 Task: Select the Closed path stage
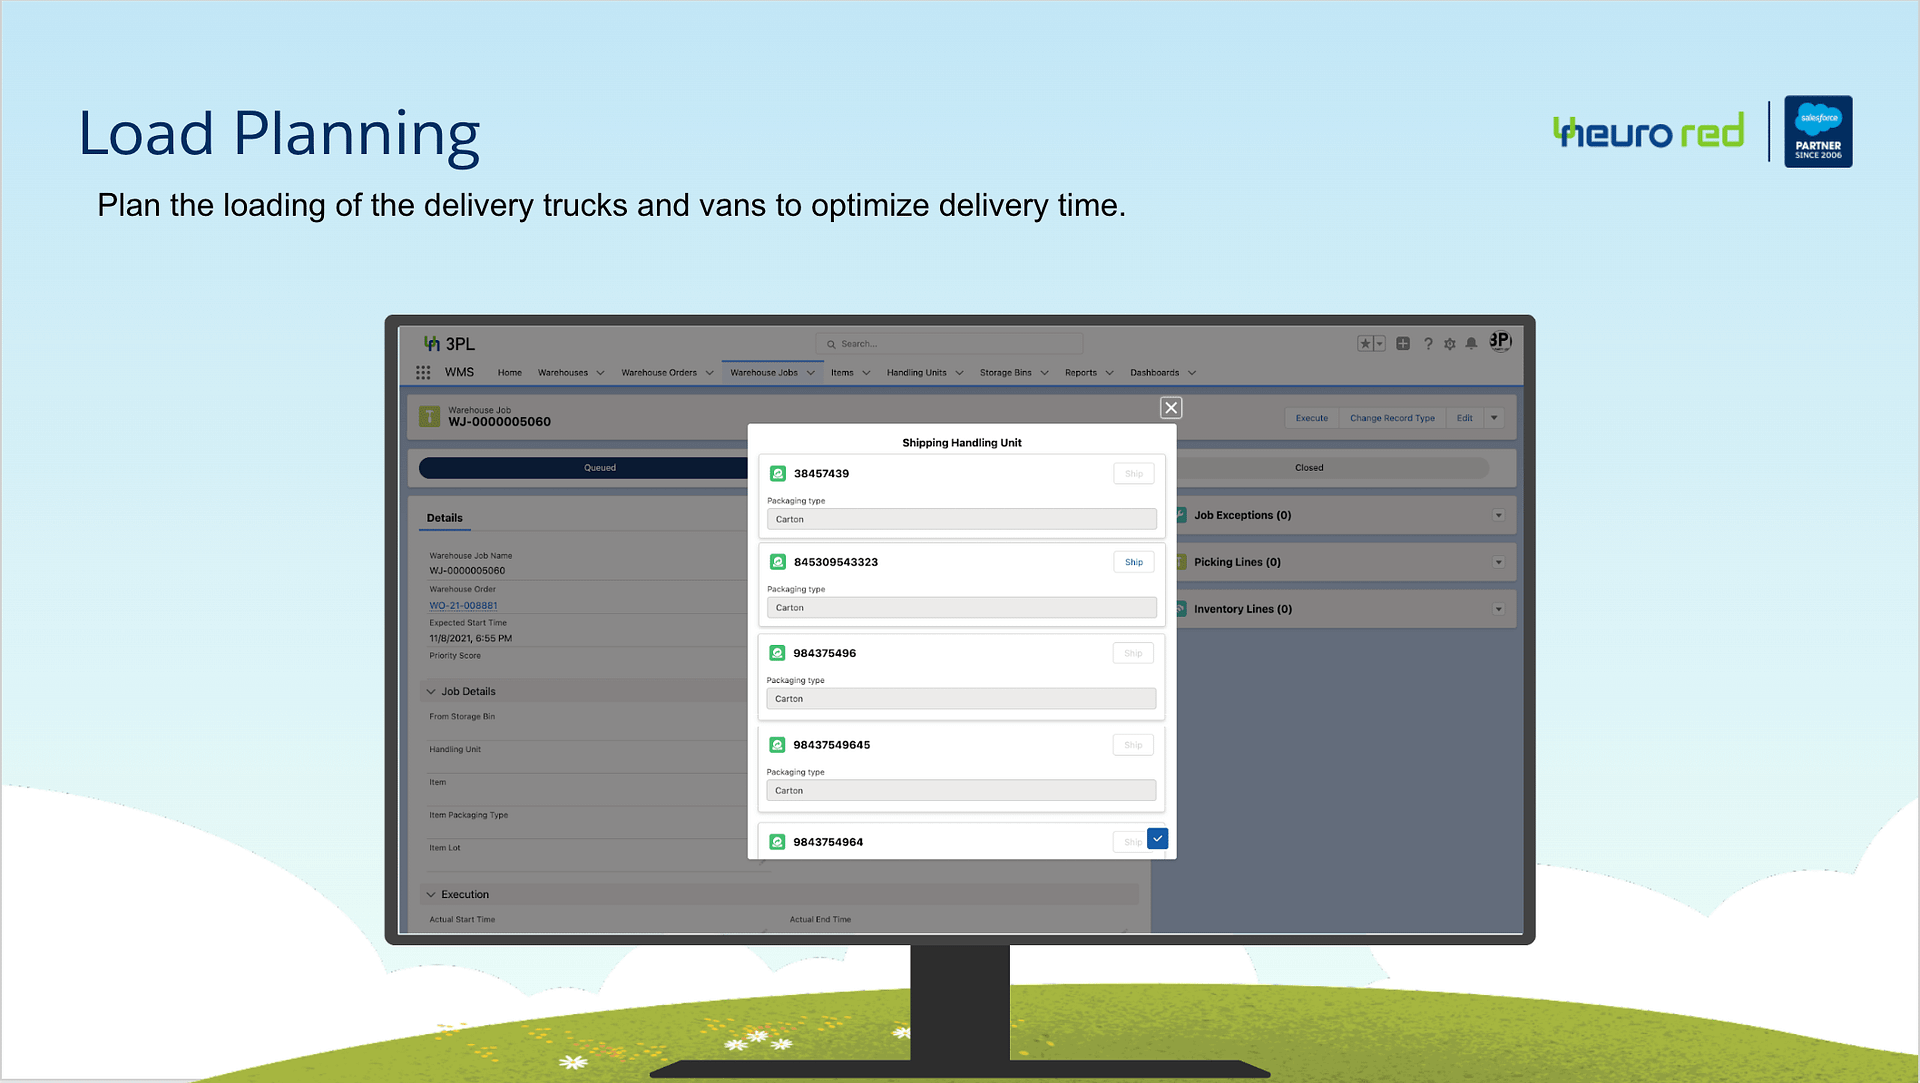pos(1309,467)
